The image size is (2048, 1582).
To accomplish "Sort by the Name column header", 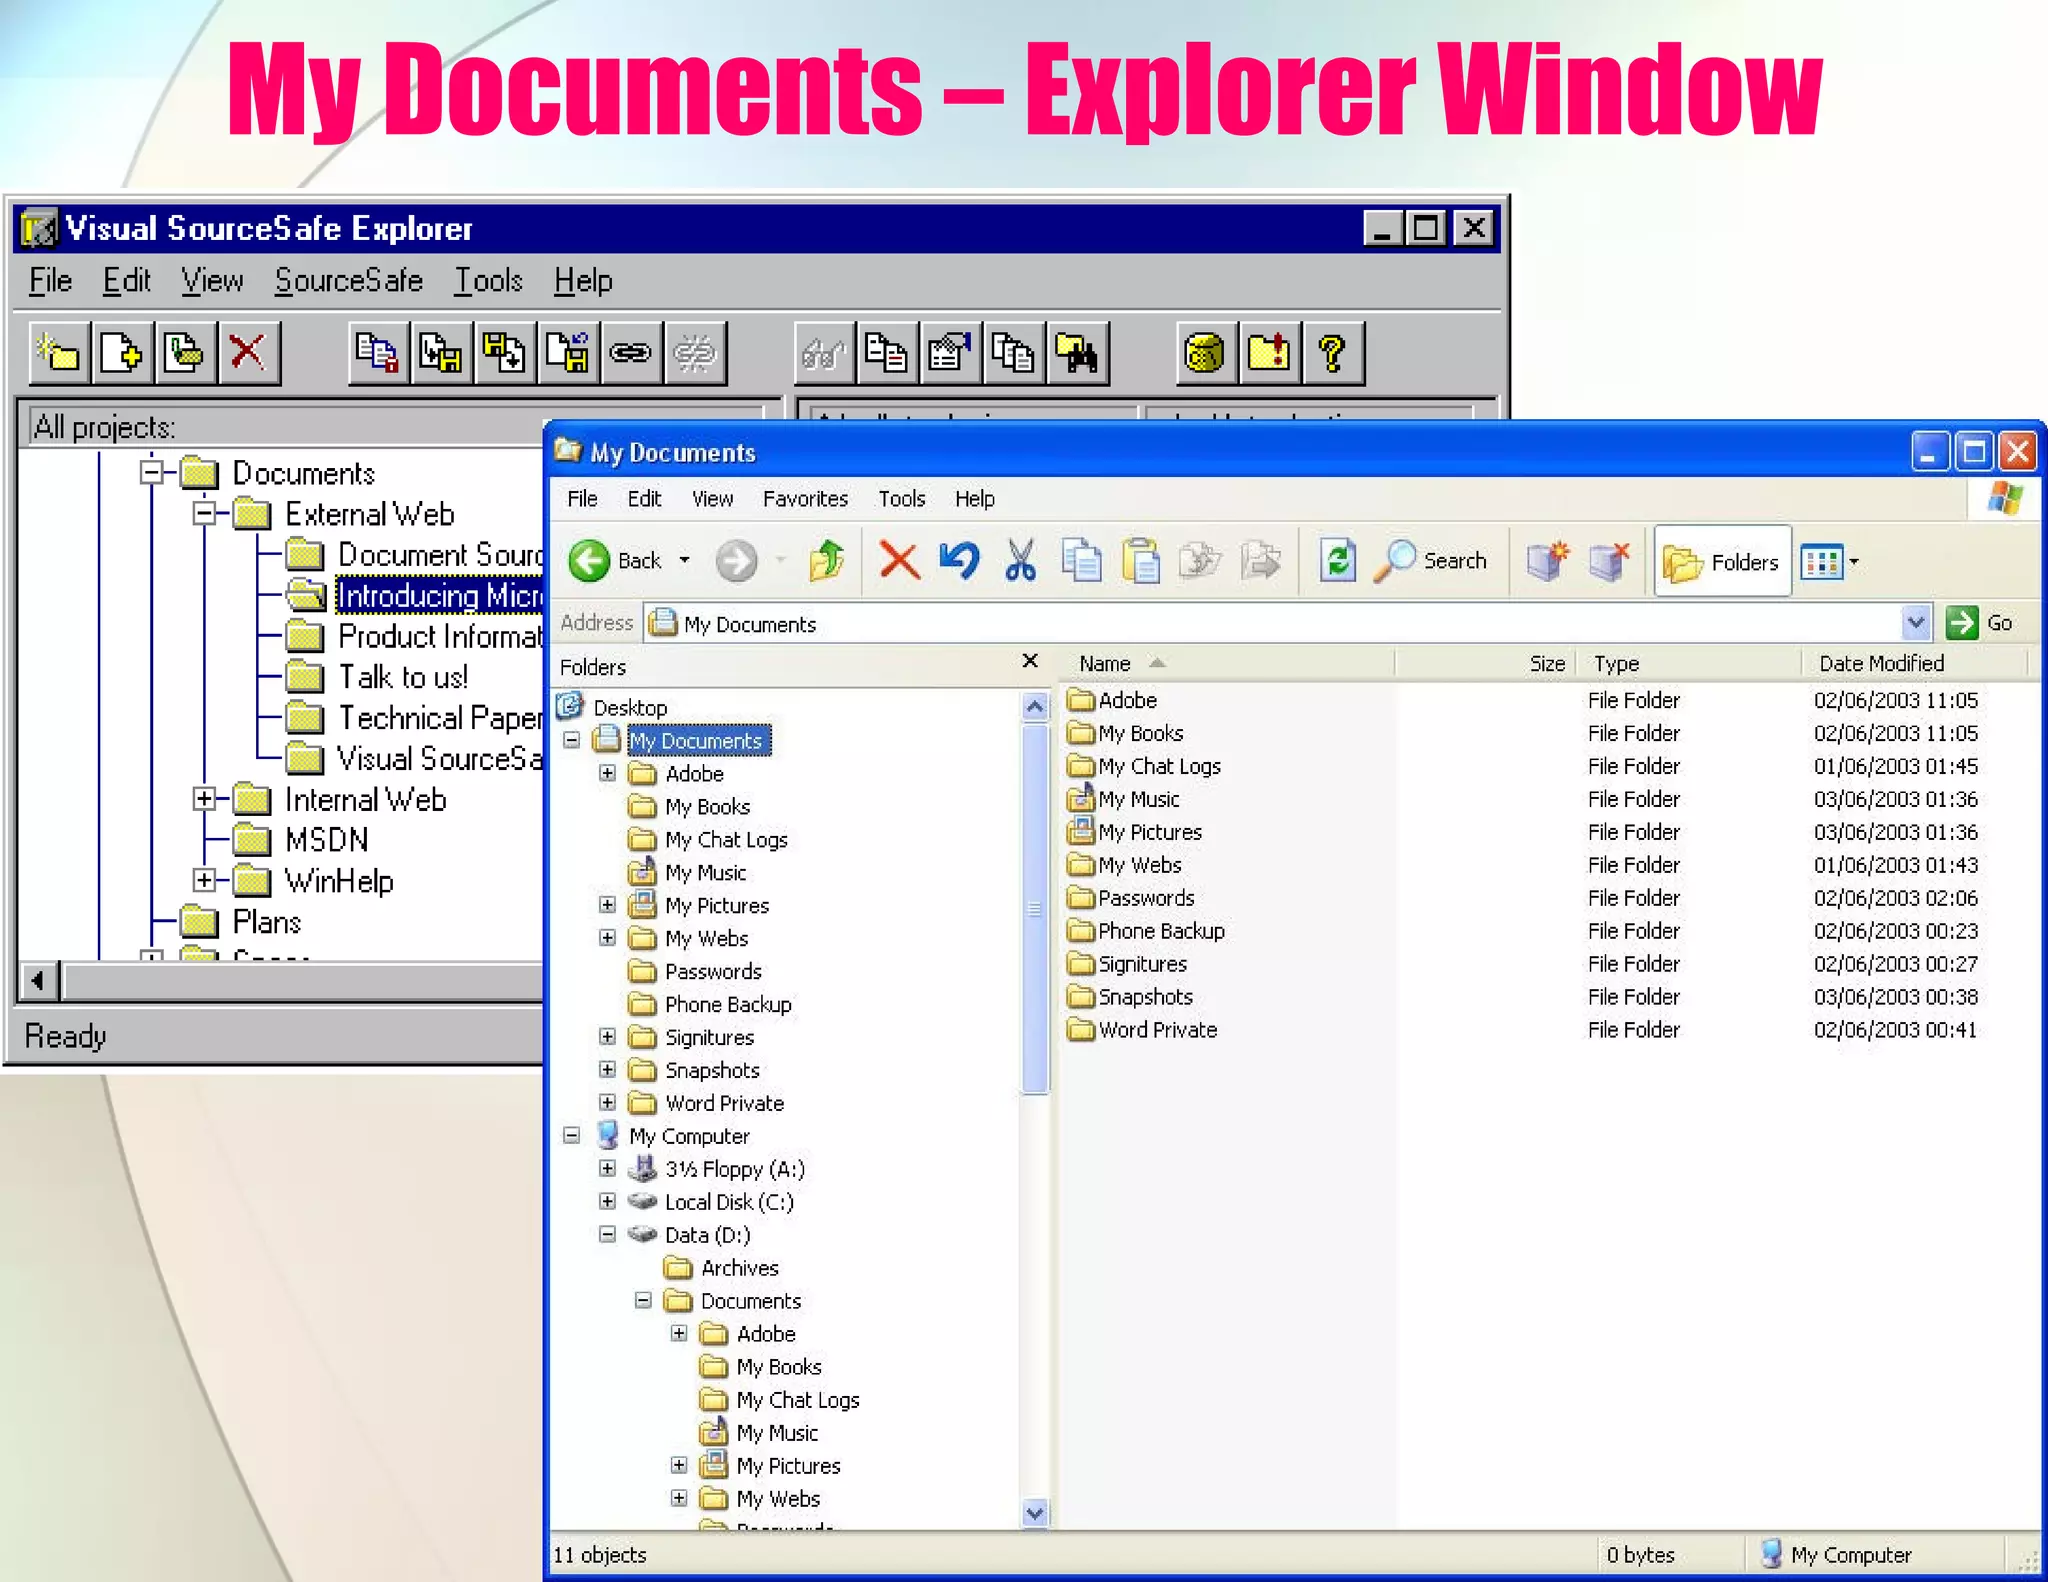I will pos(1226,663).
